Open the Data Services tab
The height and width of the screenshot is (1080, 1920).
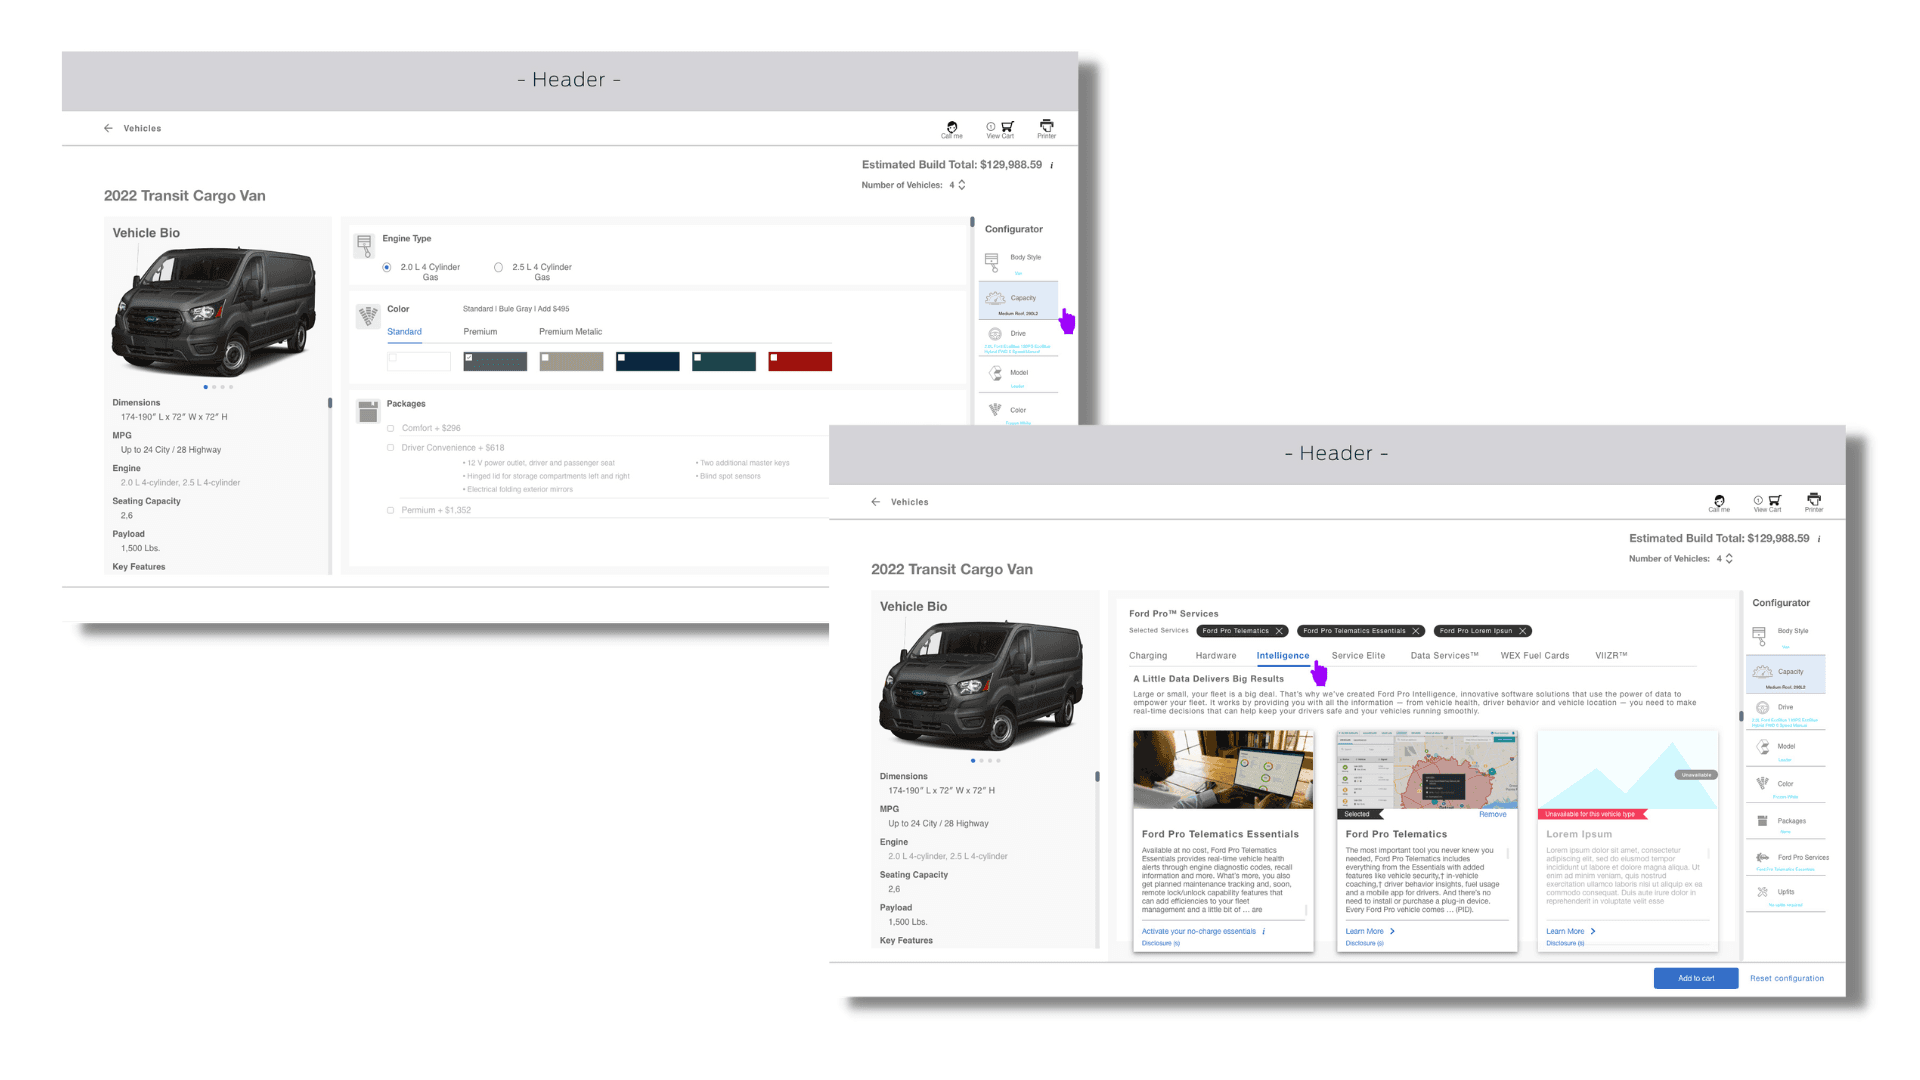(x=1444, y=656)
